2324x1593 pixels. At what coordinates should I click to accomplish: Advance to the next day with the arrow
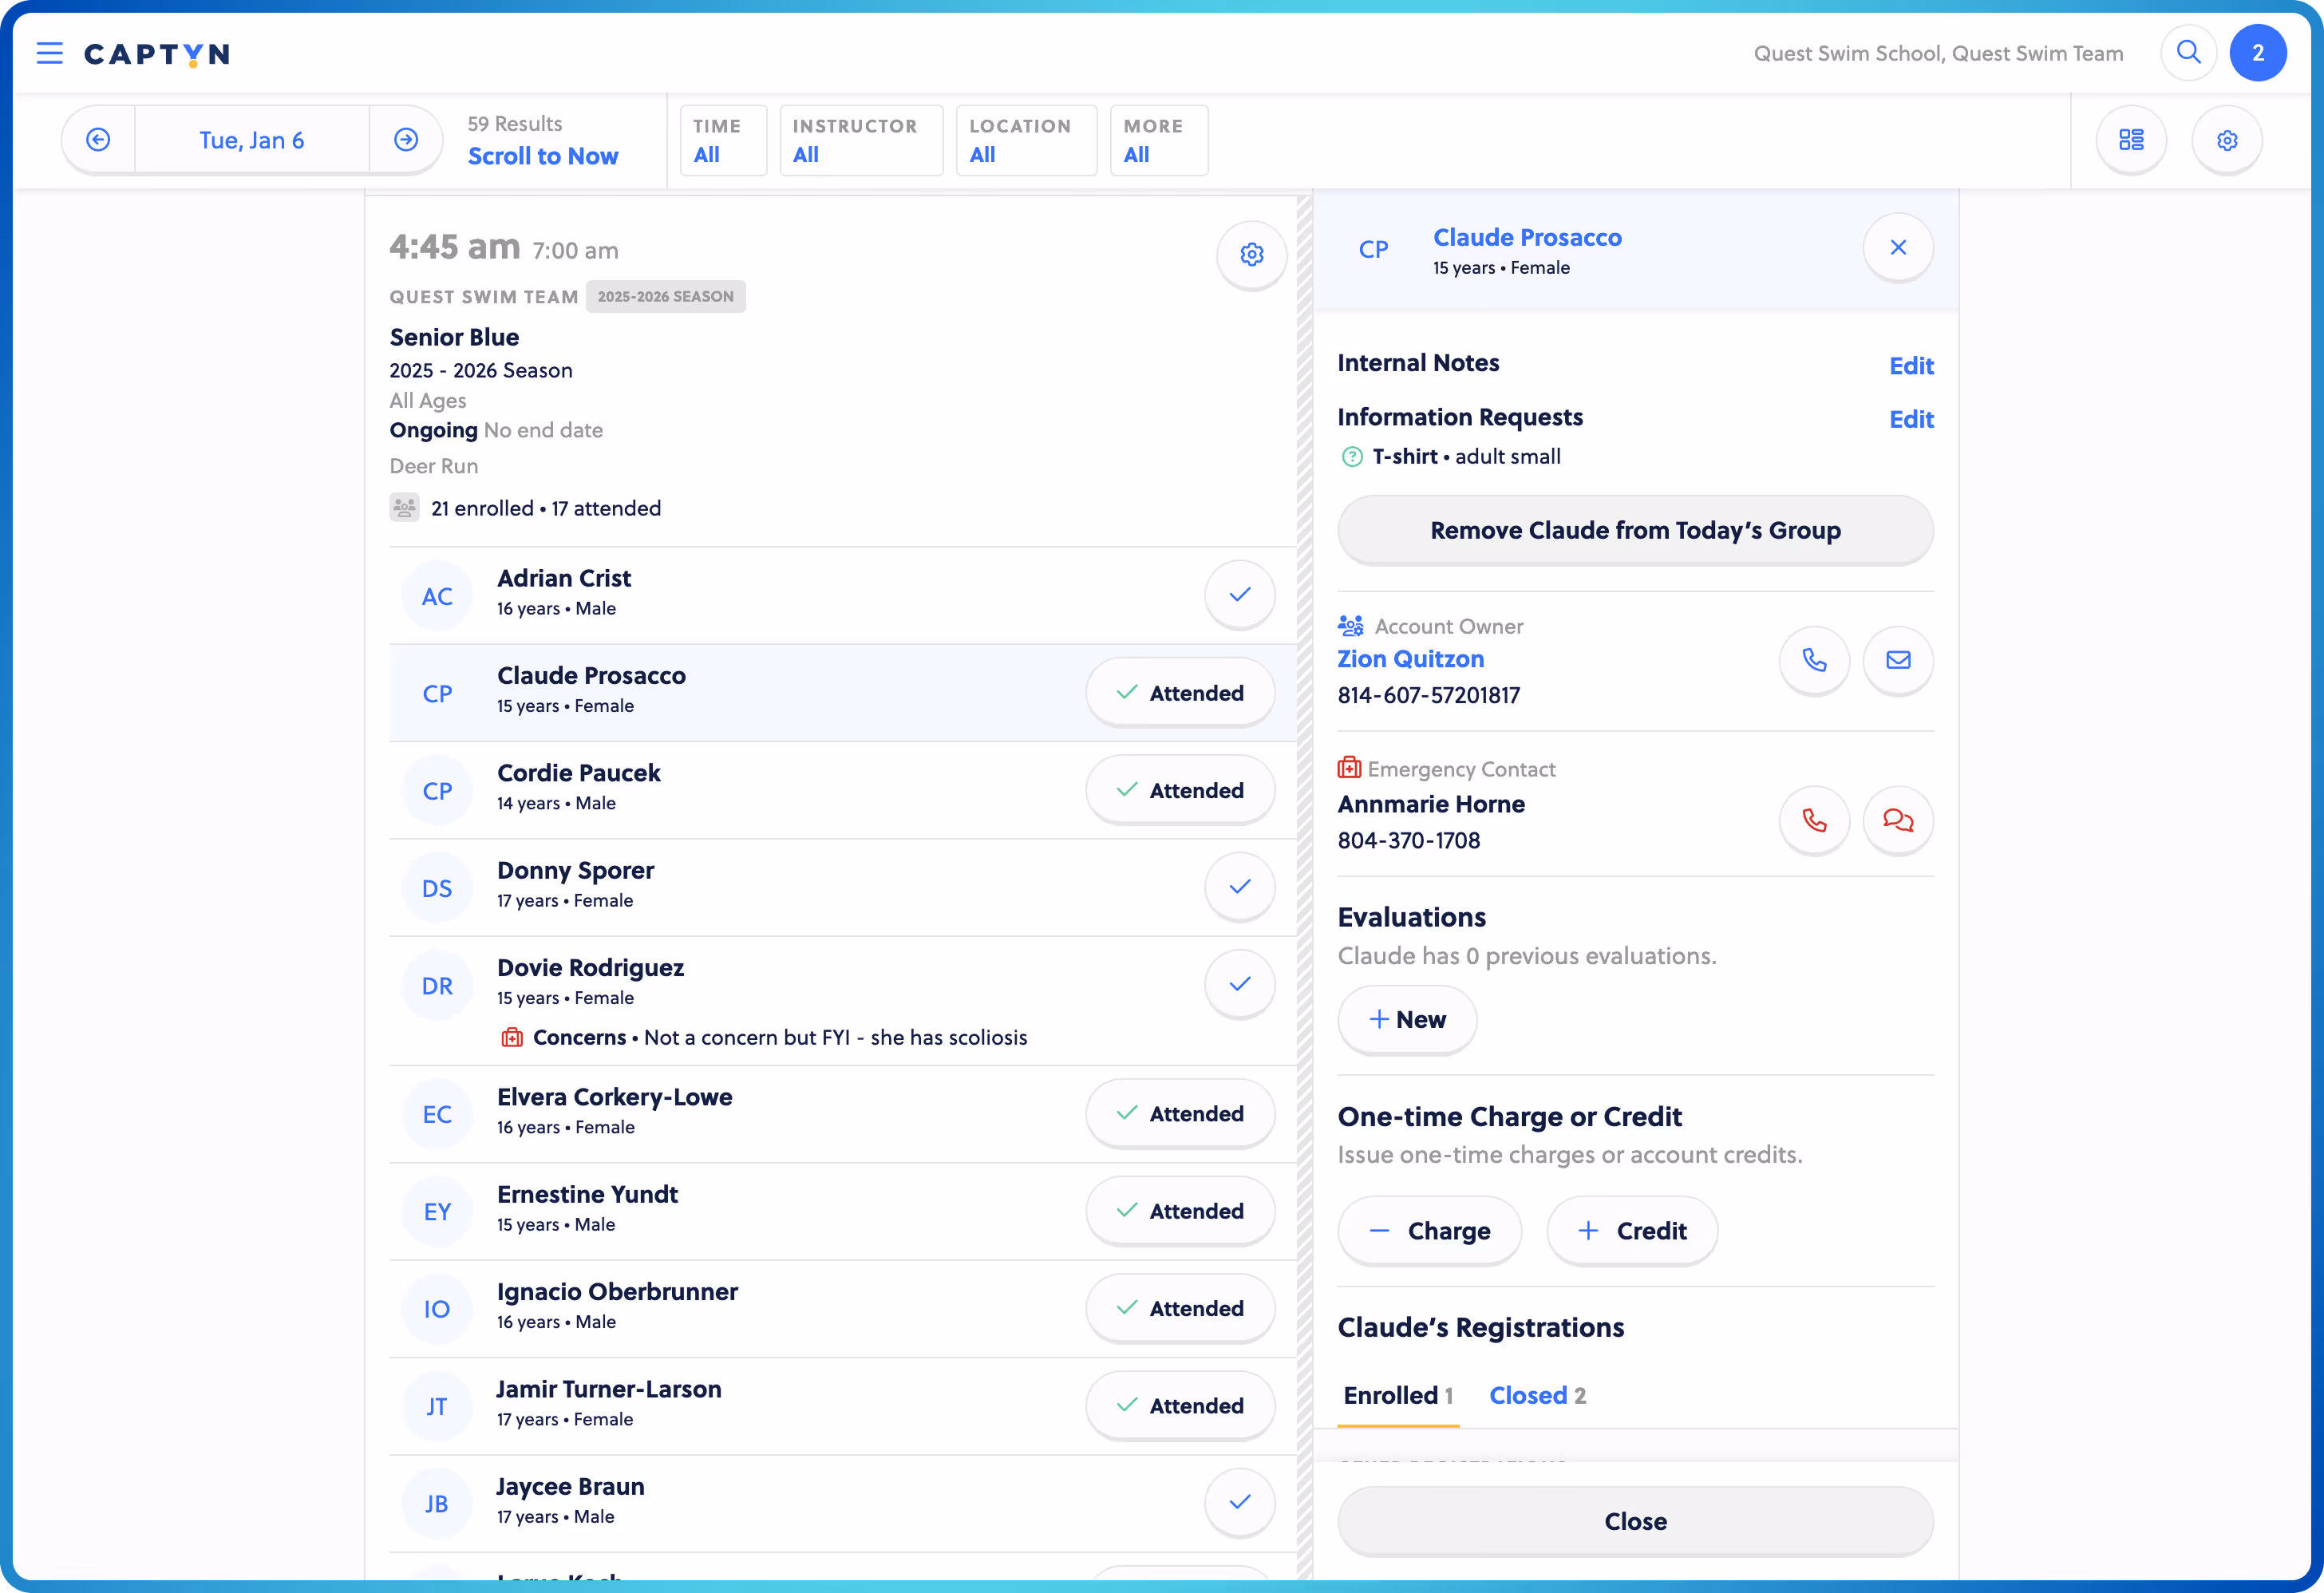click(405, 140)
